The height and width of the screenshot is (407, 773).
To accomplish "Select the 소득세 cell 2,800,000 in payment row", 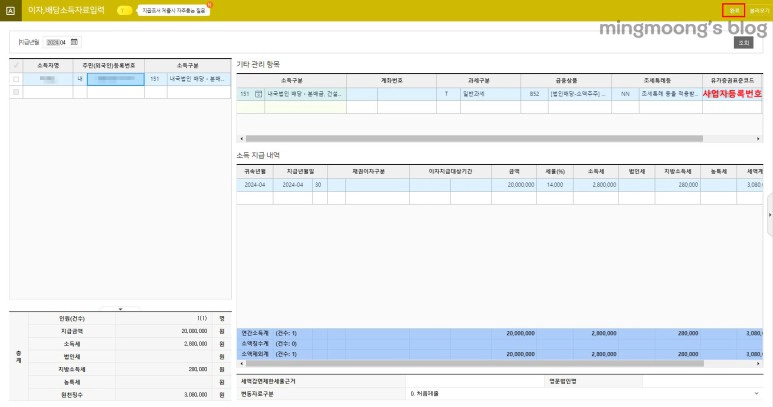I will 596,185.
